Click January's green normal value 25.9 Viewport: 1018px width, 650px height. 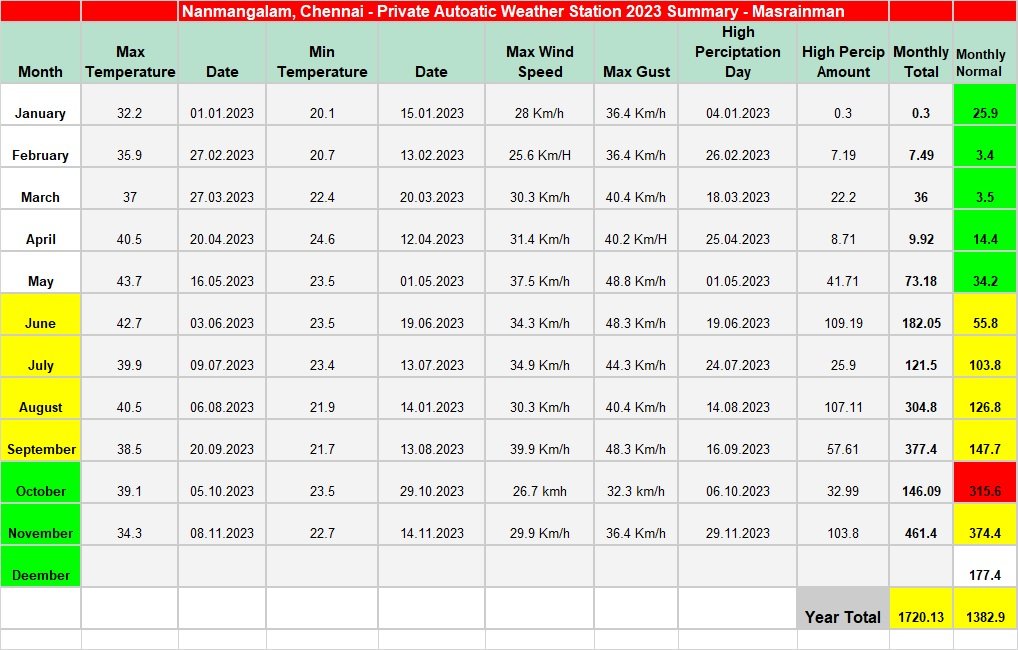click(985, 104)
